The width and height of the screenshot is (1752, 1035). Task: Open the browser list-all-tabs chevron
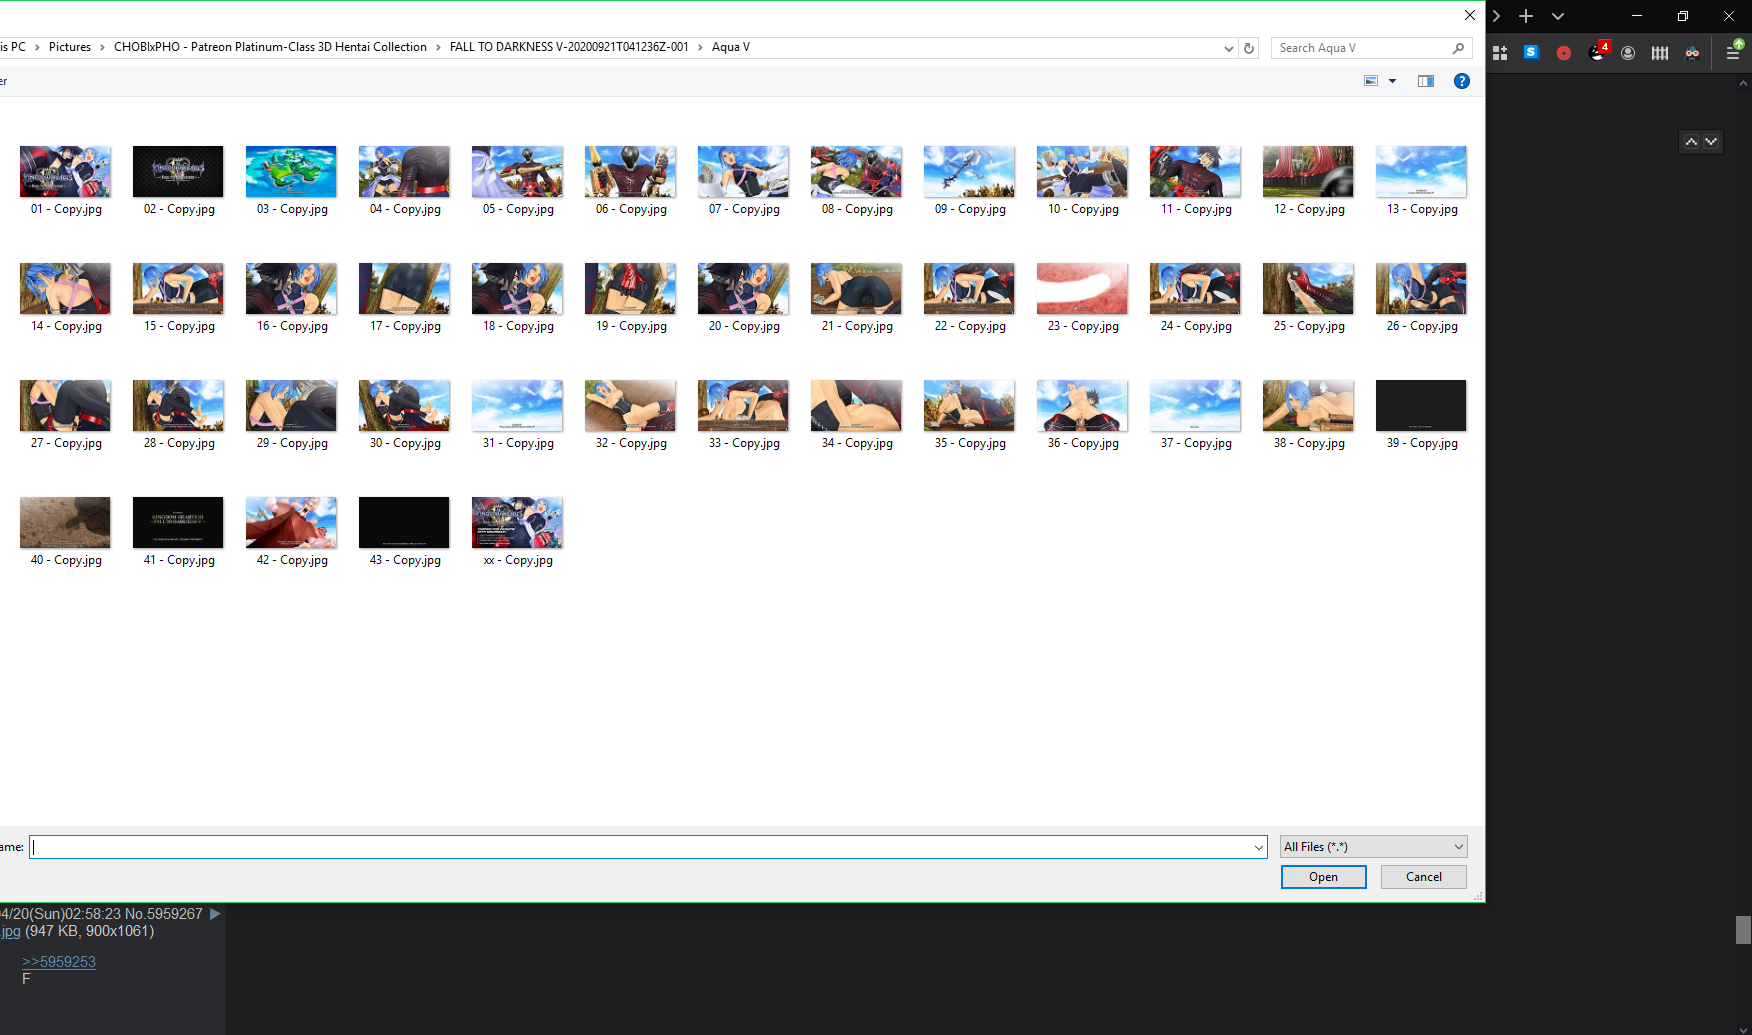pos(1558,16)
